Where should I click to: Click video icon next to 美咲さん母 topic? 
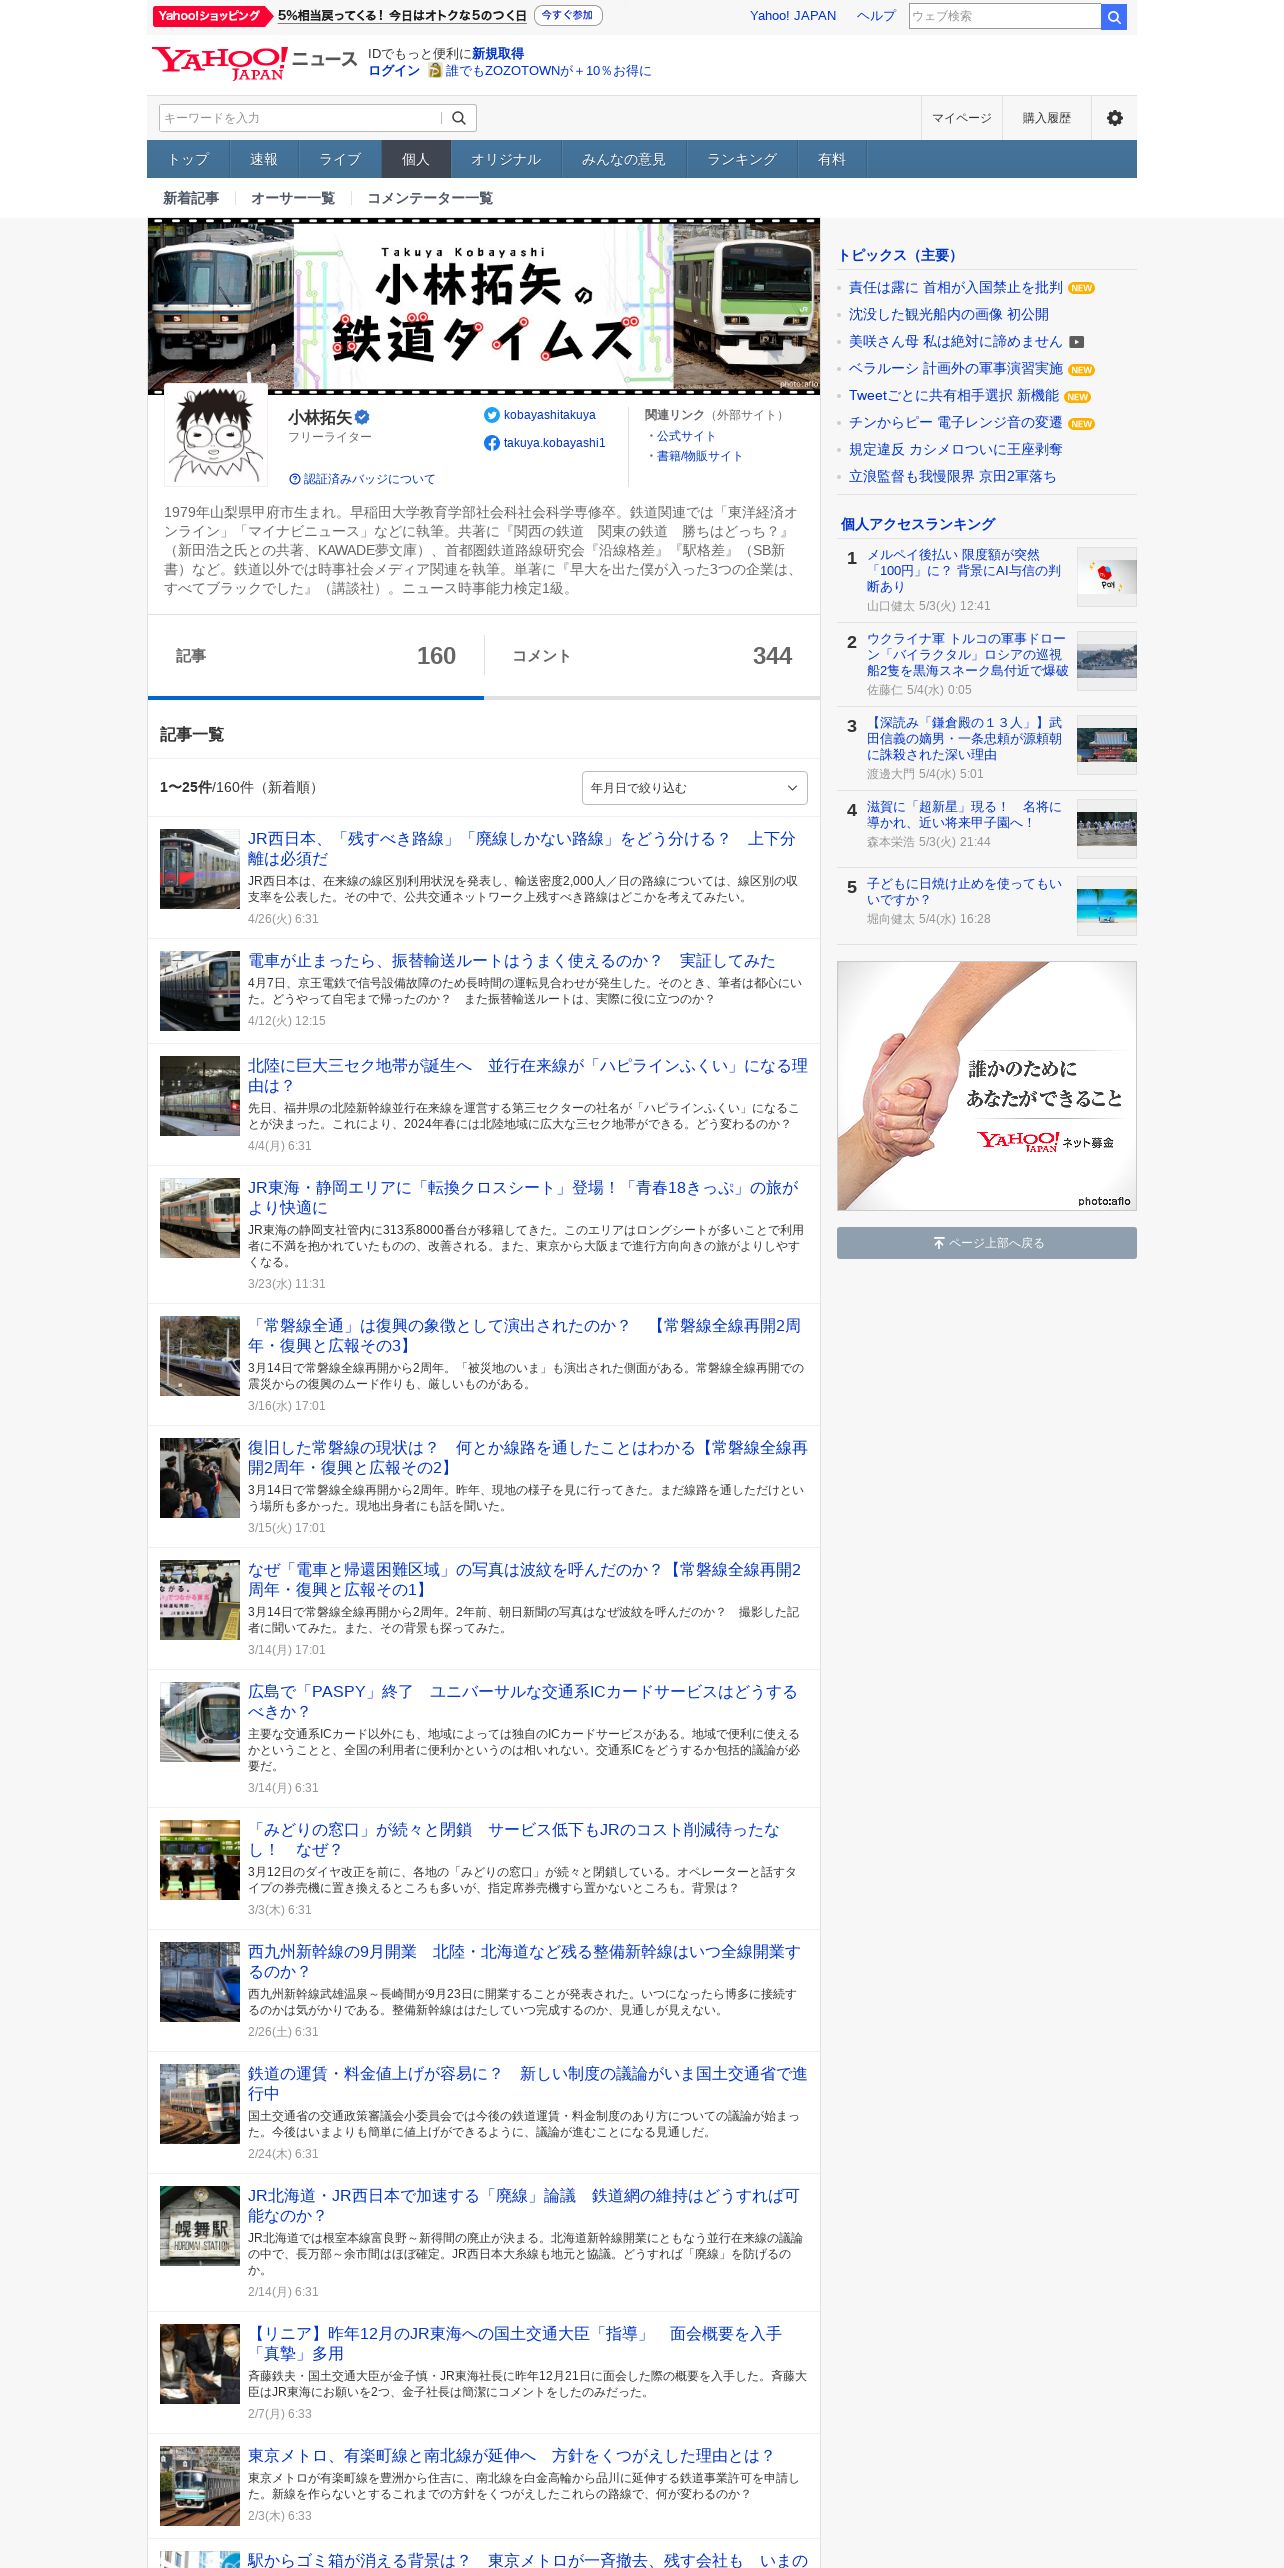1077,342
